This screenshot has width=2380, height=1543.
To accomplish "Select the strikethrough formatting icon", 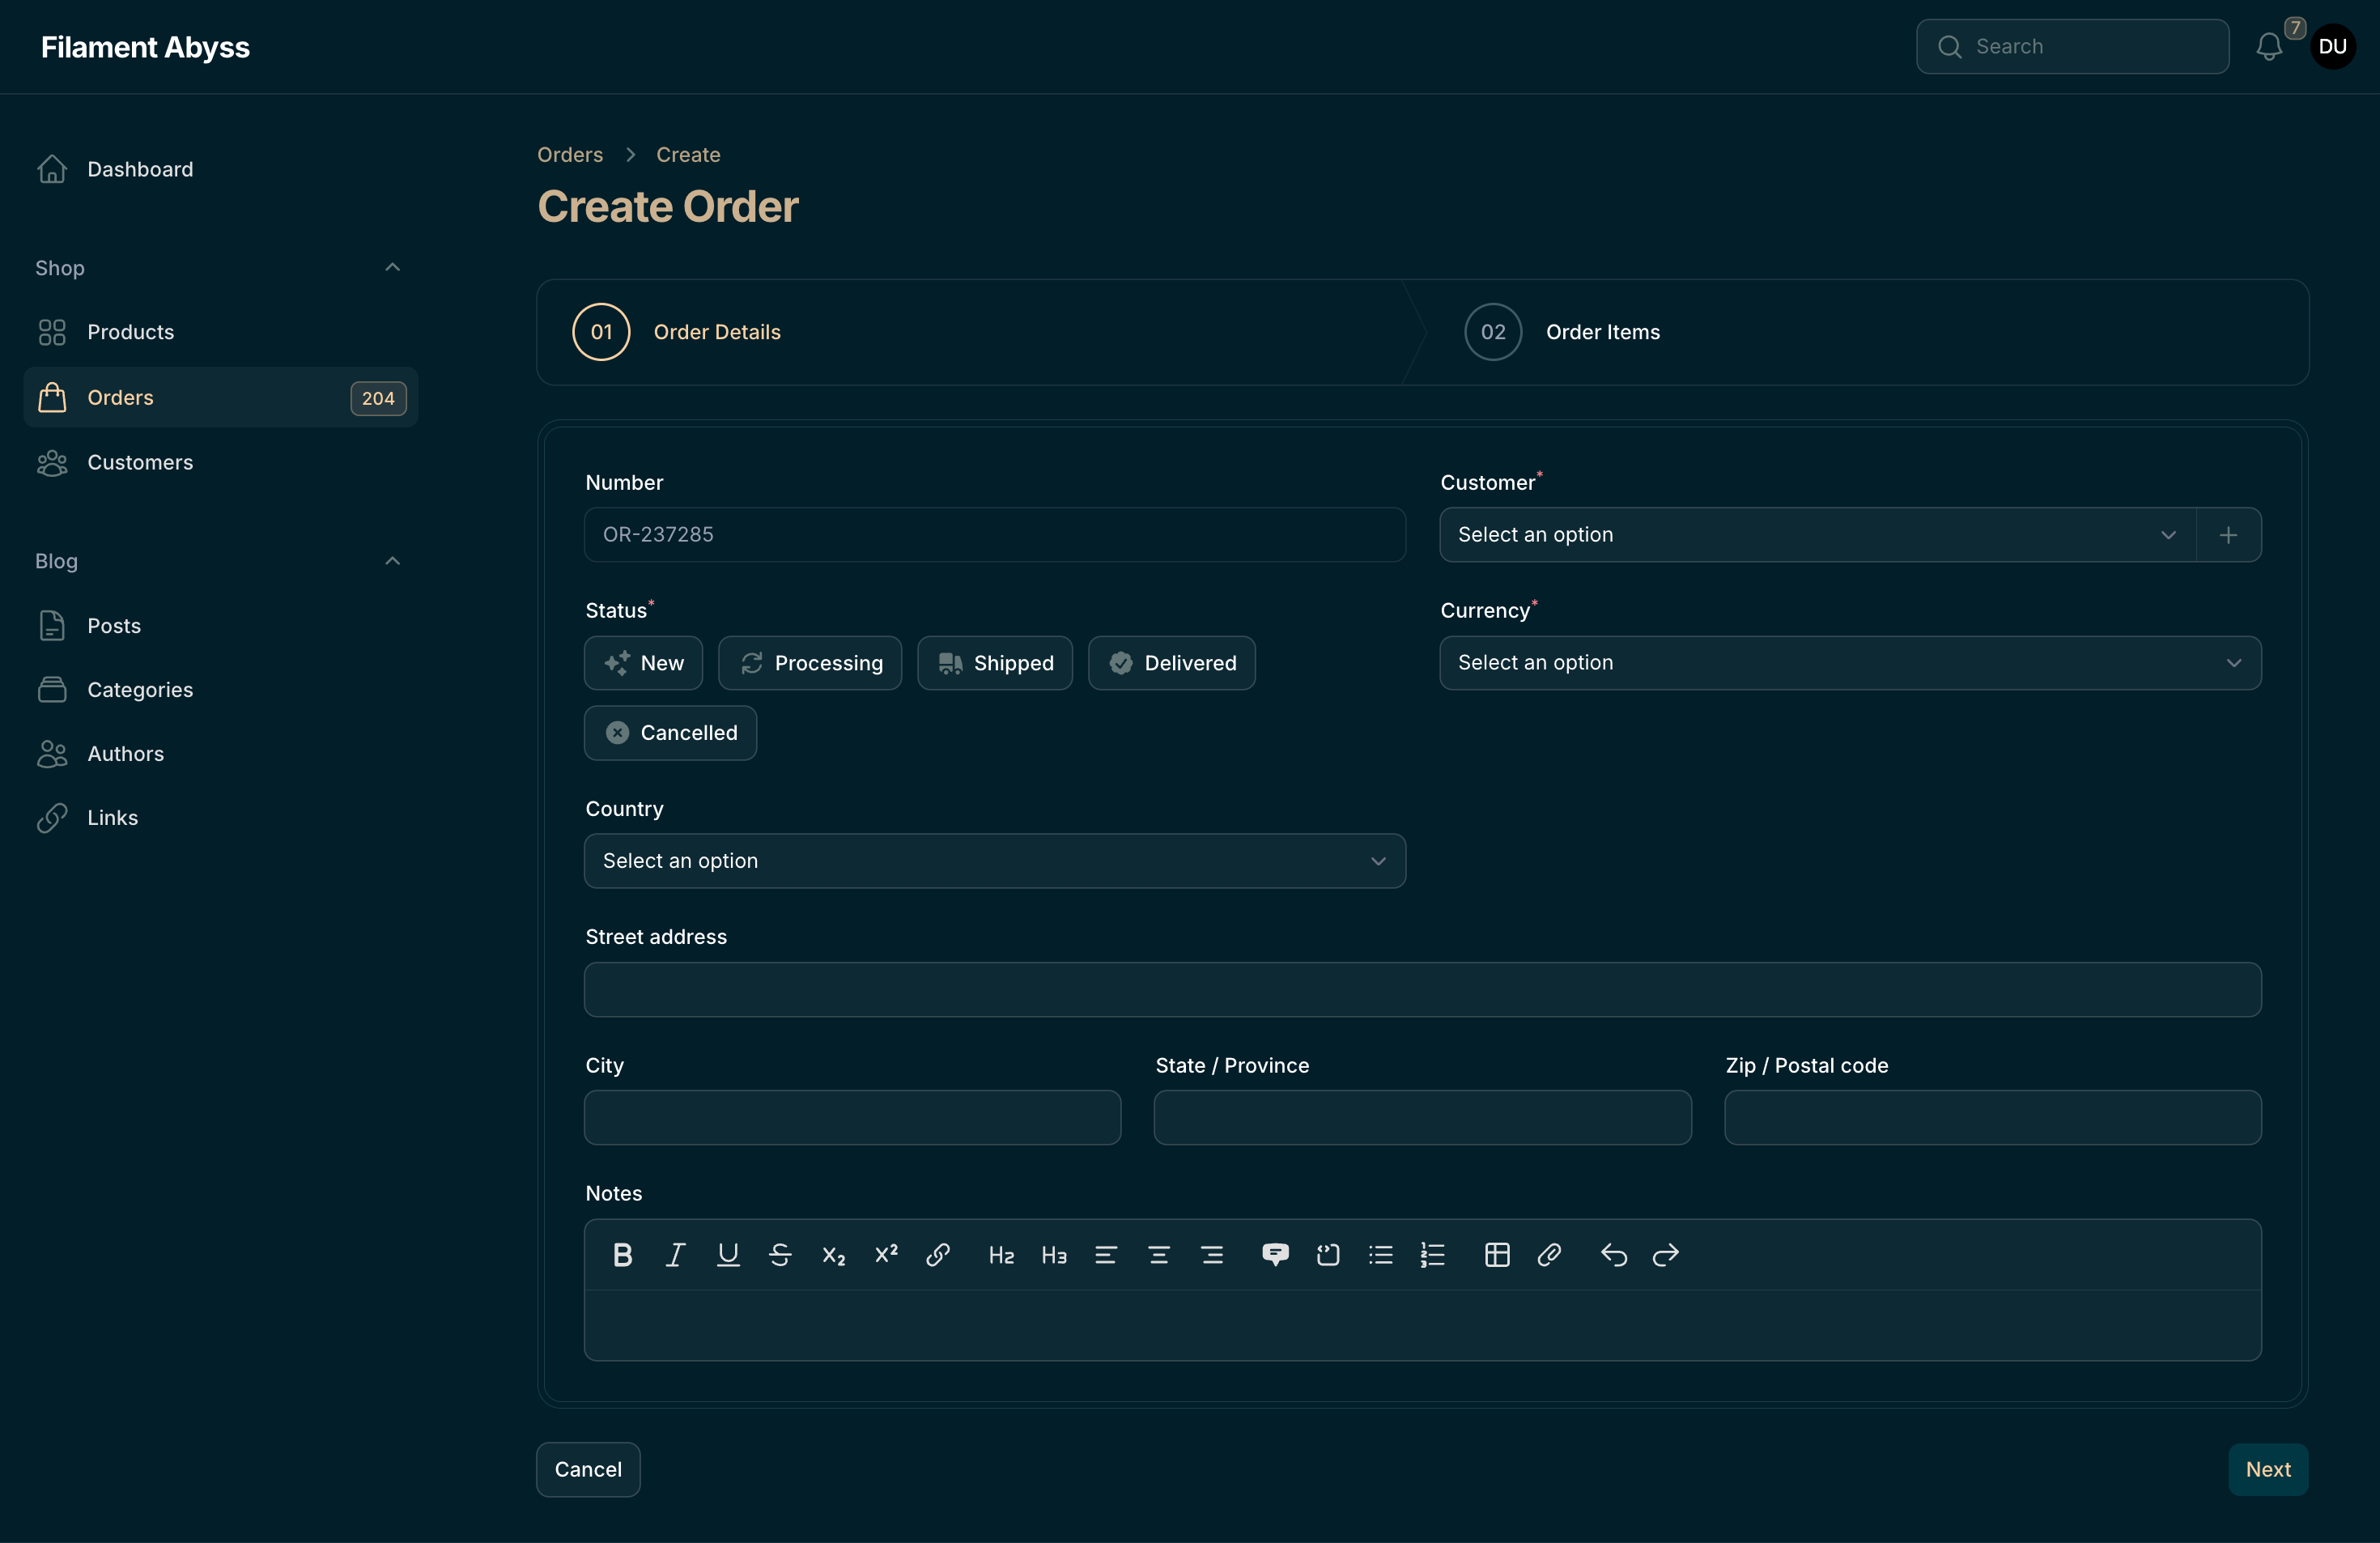I will 780,1255.
